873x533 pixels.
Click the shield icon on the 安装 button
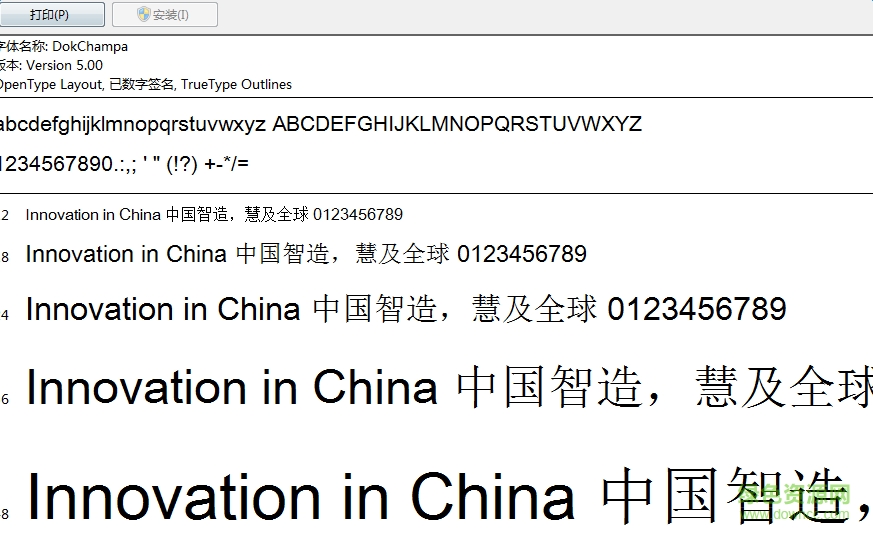144,14
